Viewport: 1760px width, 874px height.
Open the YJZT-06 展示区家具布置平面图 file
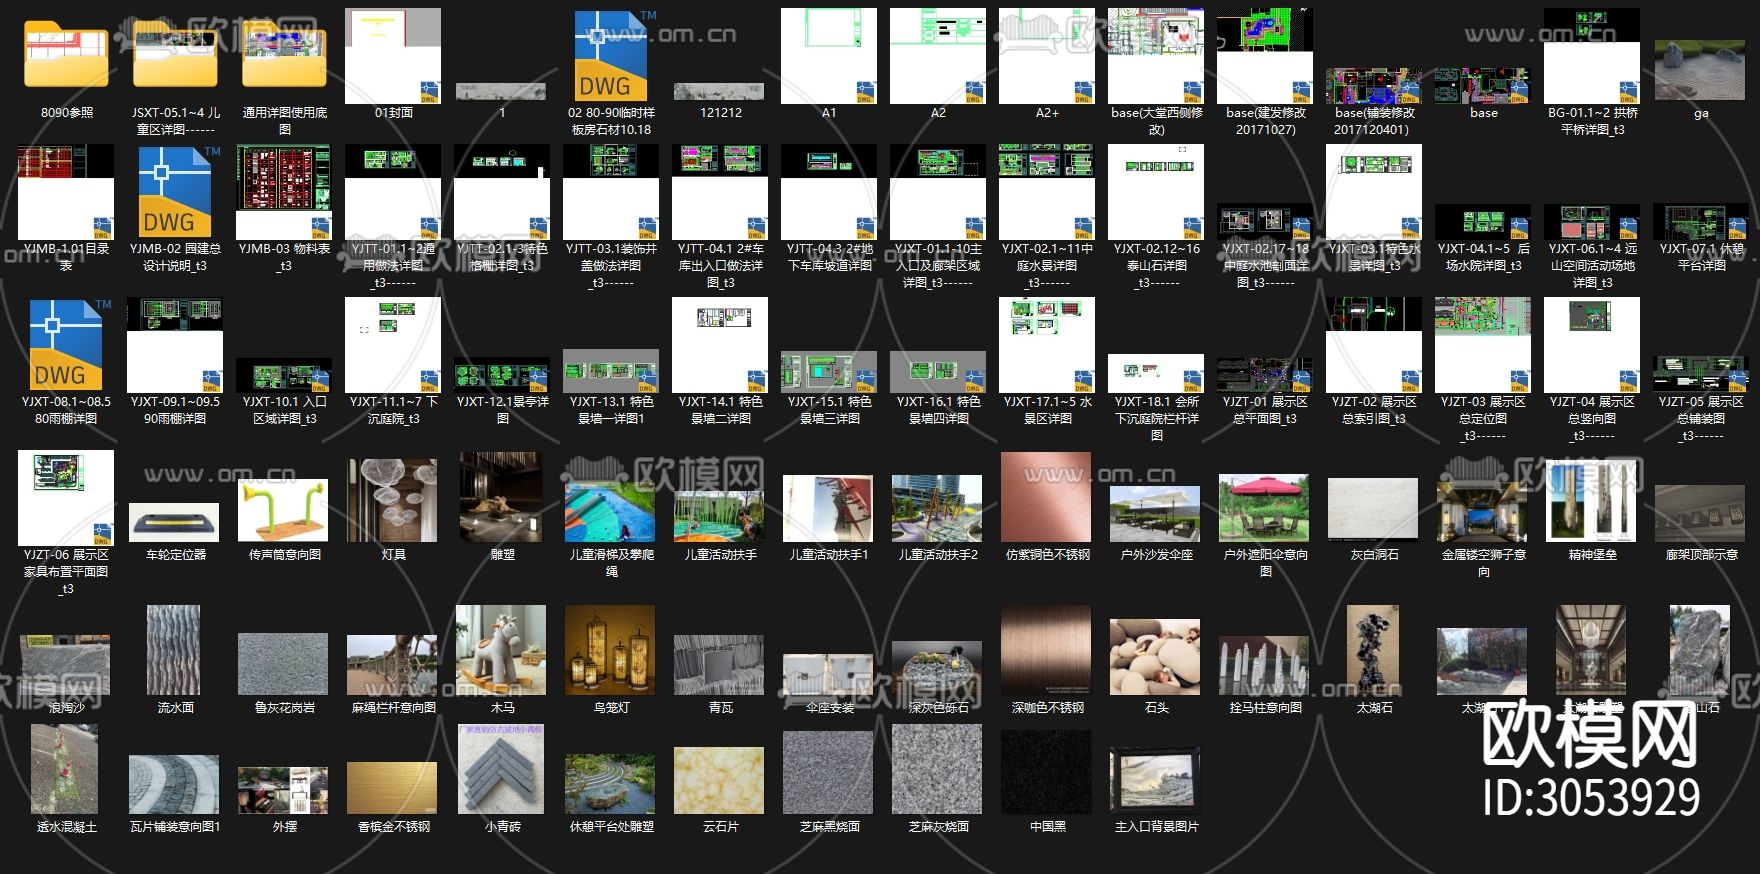(66, 498)
